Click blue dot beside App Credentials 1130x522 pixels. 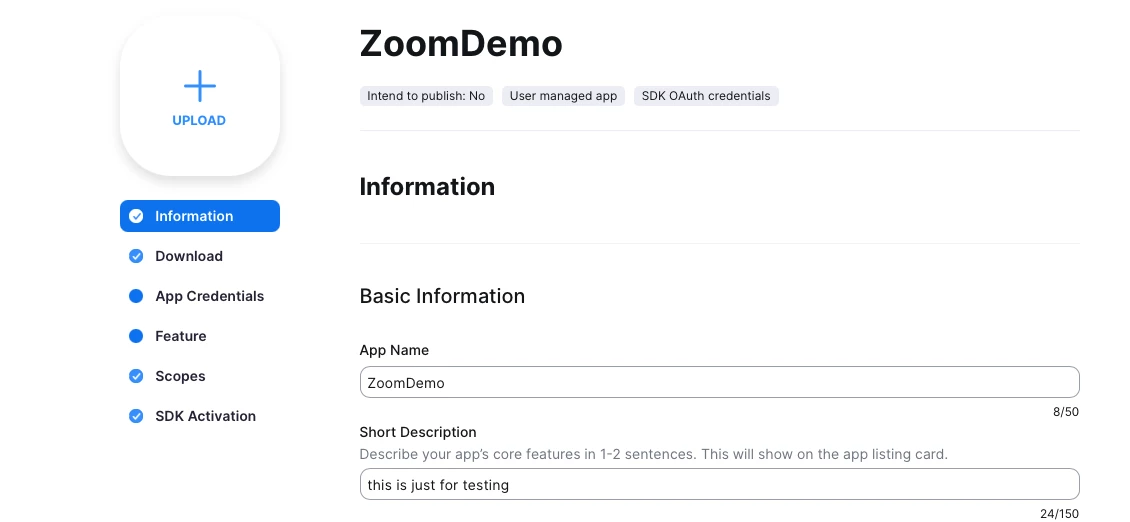(x=136, y=296)
